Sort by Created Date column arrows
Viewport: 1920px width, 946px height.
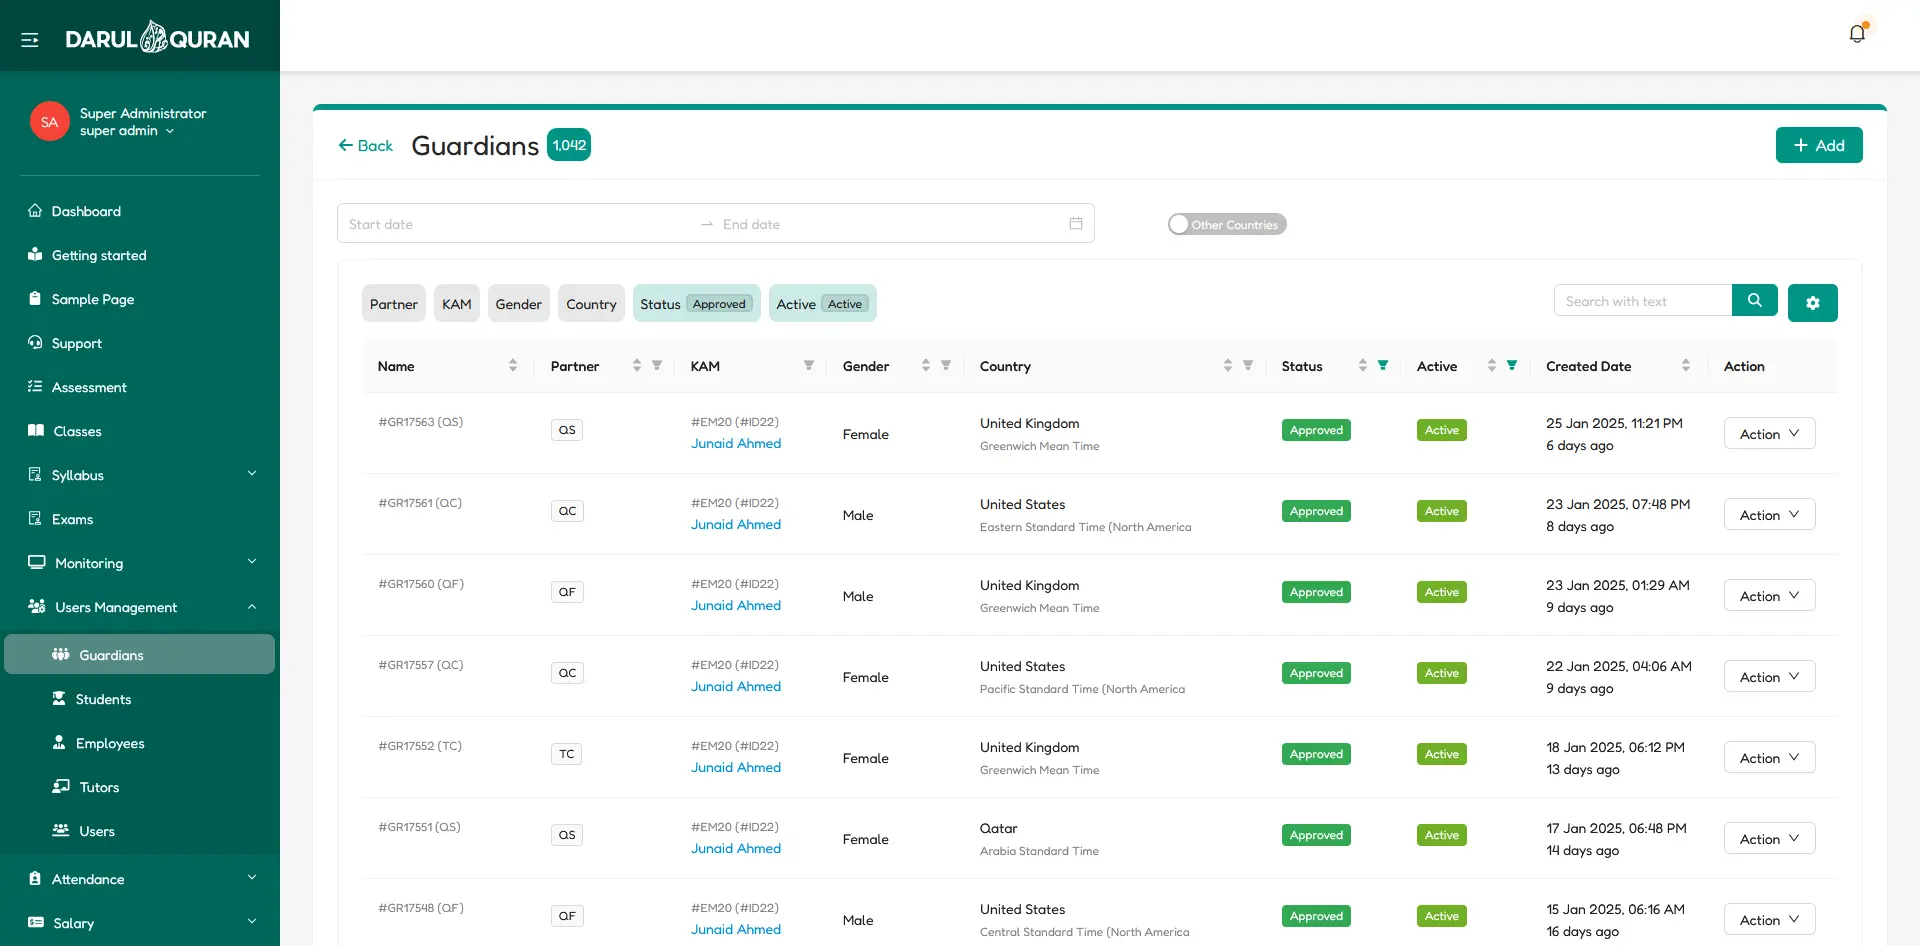[x=1686, y=366]
